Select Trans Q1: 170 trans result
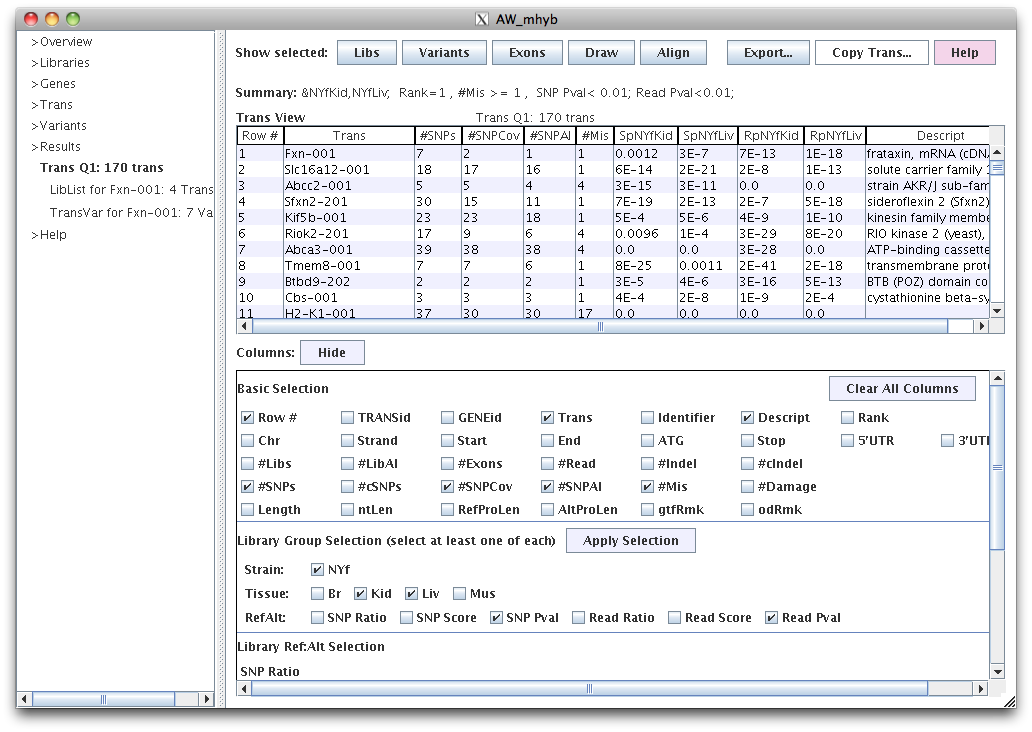 pyautogui.click(x=101, y=168)
